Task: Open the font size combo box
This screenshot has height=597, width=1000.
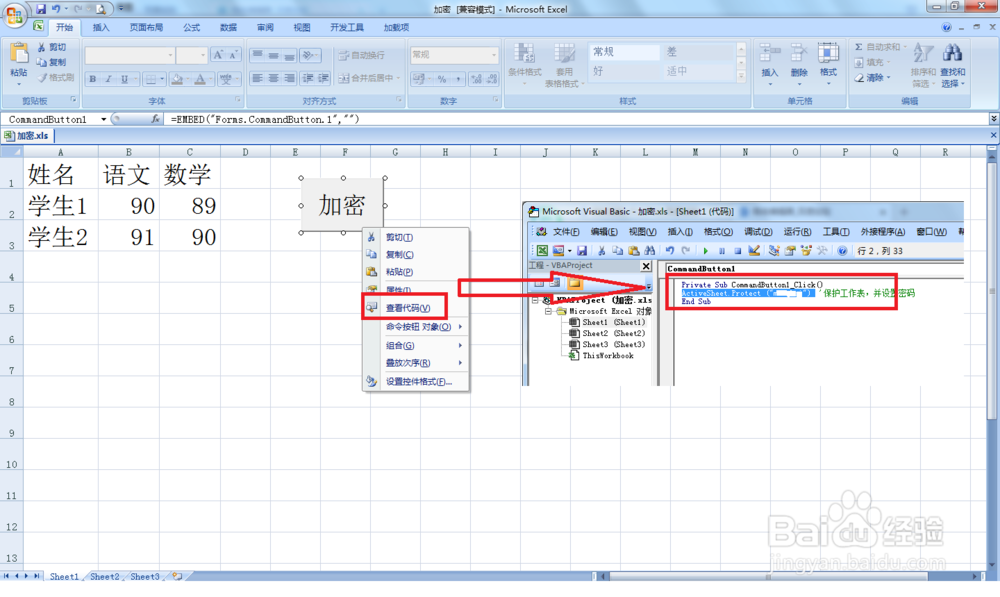Action: click(191, 55)
